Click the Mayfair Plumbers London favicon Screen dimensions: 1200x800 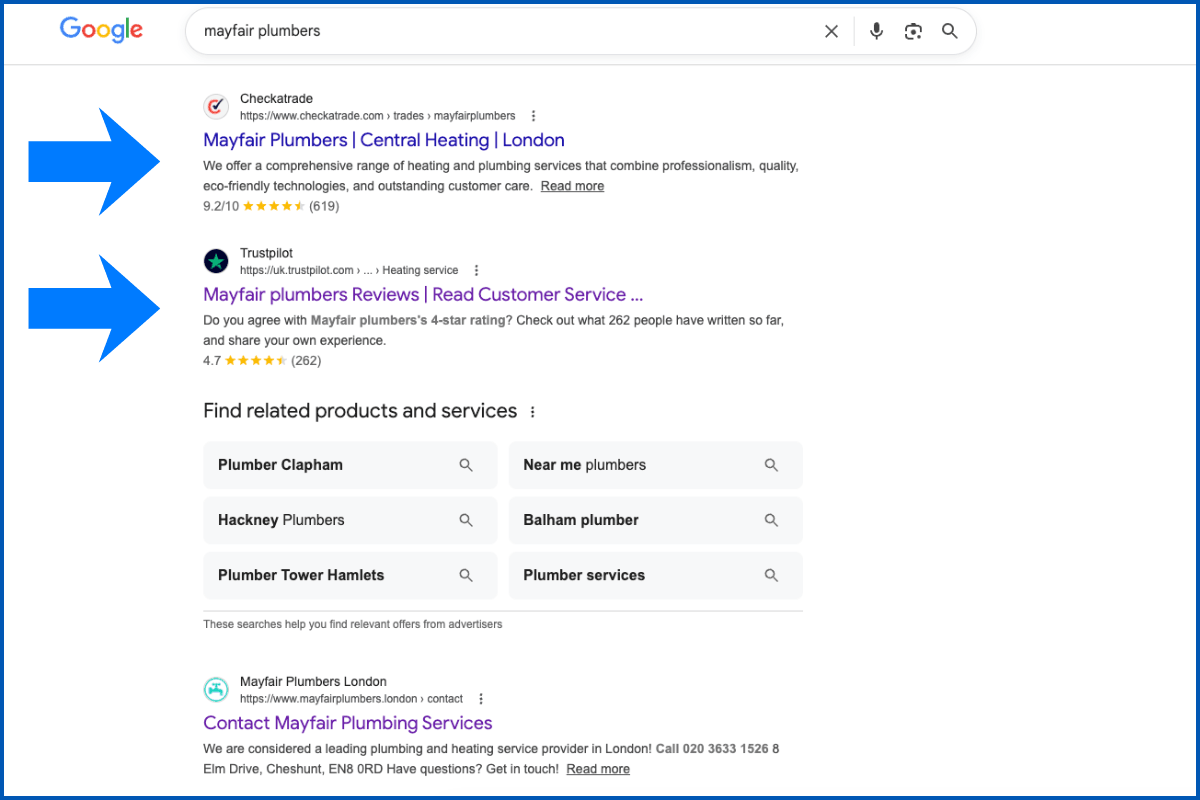pyautogui.click(x=216, y=689)
